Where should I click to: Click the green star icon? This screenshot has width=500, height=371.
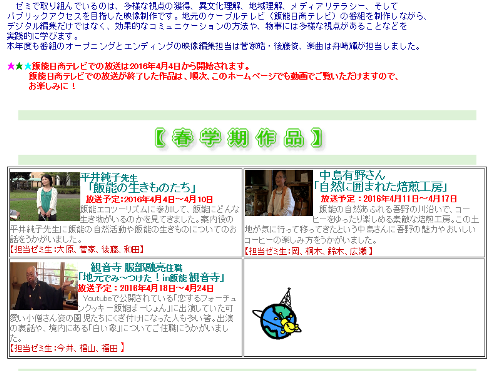(x=19, y=66)
